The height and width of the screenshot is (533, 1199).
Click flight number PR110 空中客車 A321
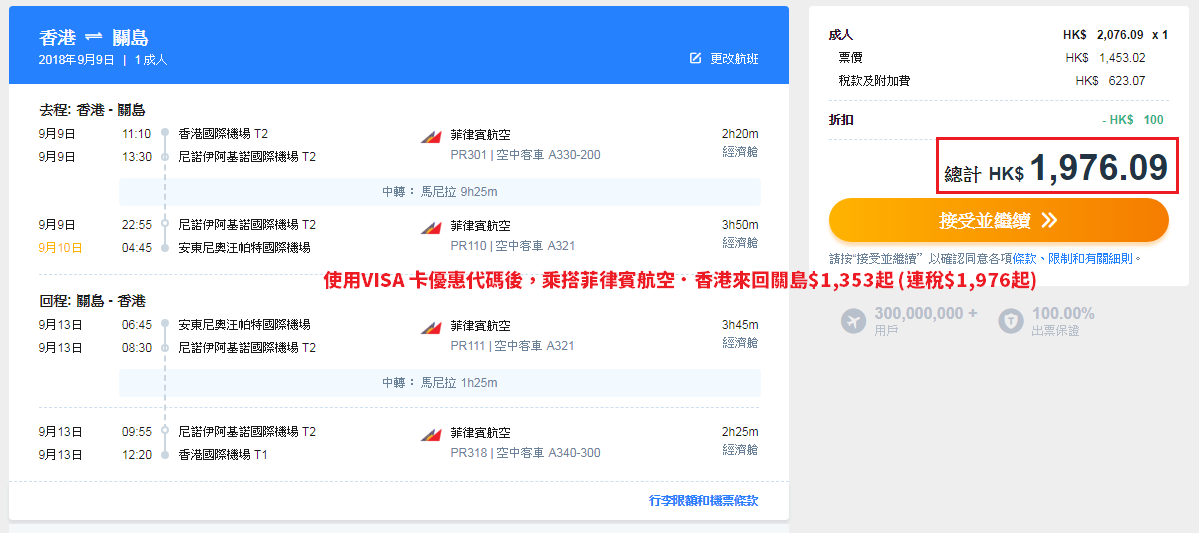coord(512,246)
